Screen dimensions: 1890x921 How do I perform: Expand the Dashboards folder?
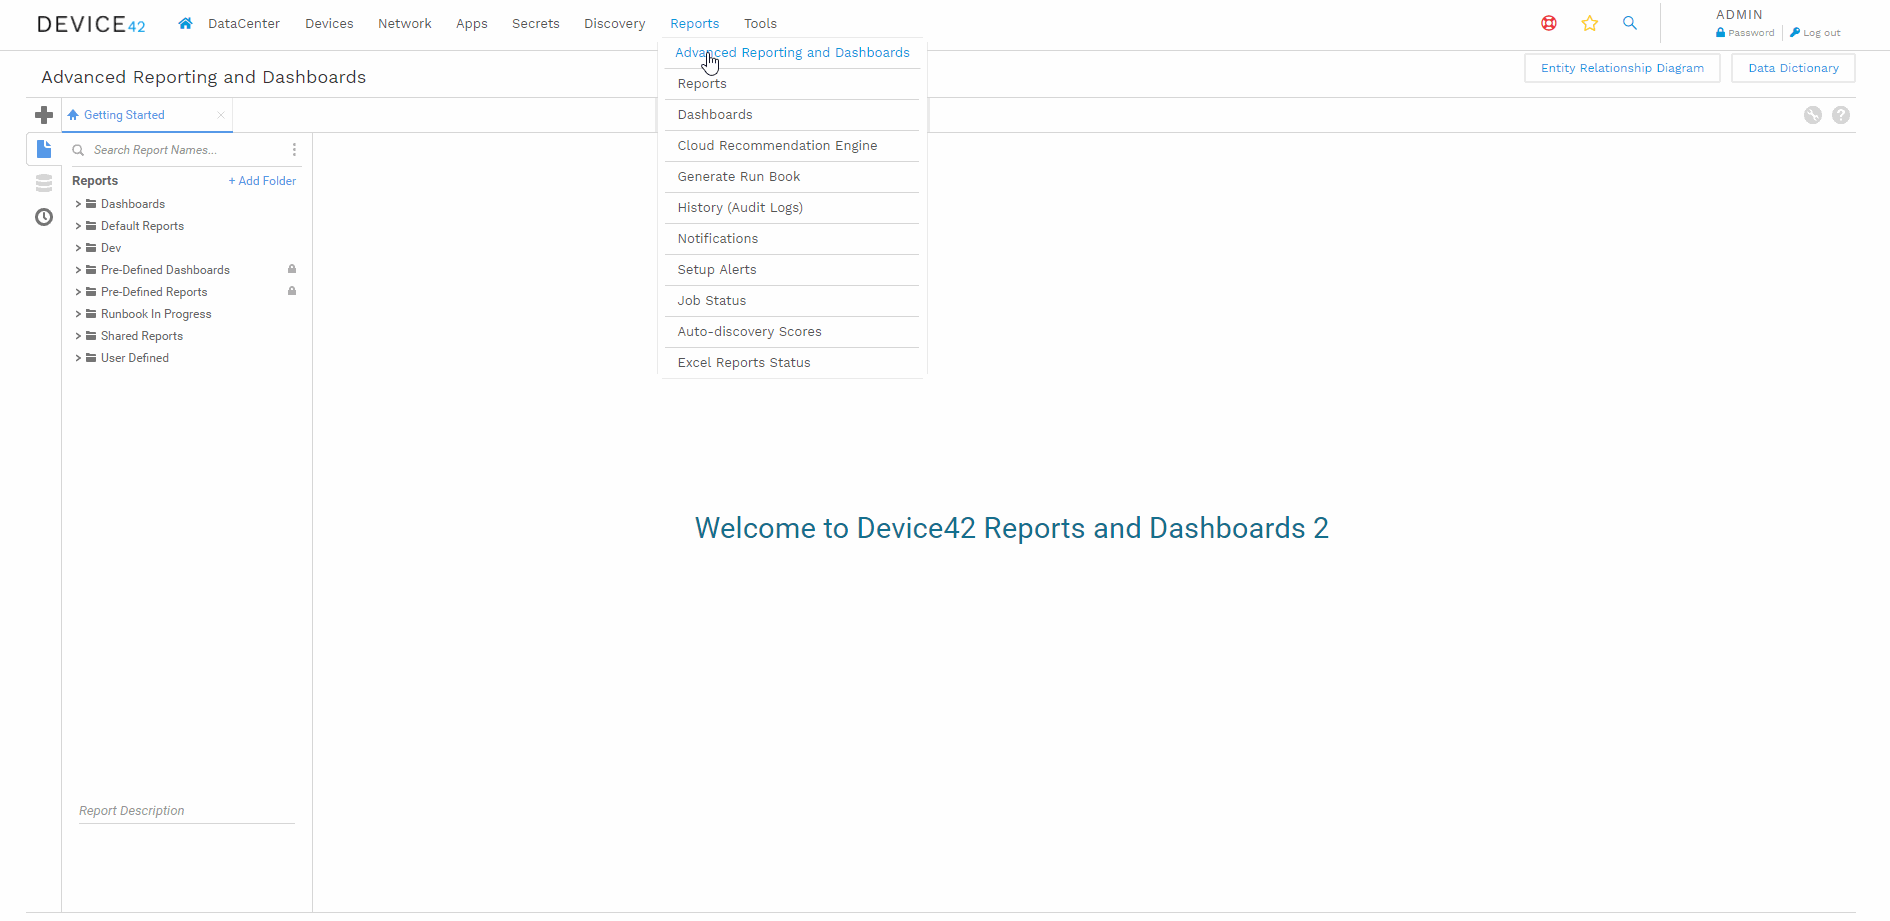click(x=78, y=204)
